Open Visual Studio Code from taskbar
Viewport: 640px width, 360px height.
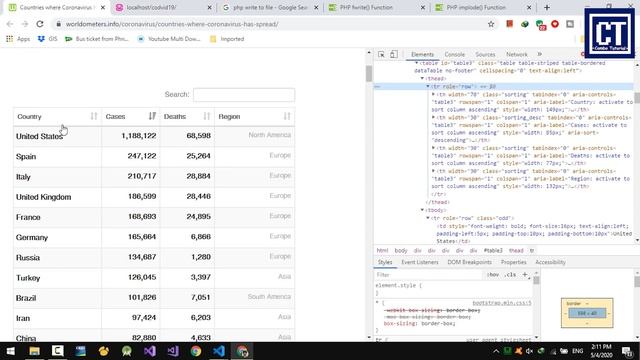tap(219, 351)
